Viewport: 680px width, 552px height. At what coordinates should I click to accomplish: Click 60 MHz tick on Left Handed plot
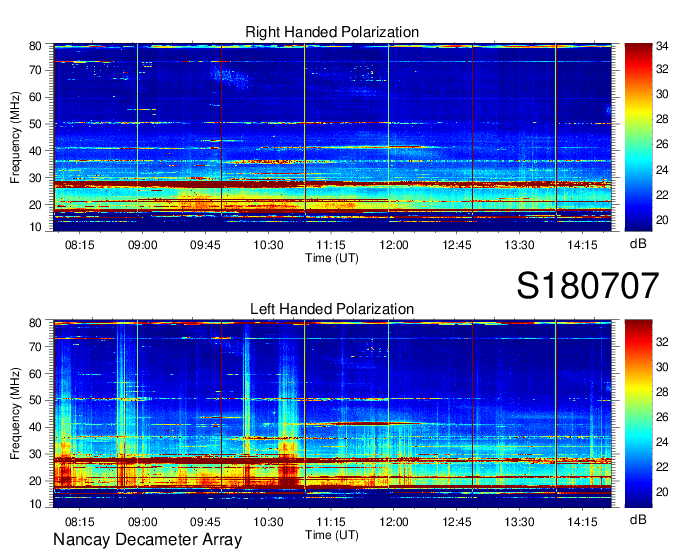[x=35, y=374]
